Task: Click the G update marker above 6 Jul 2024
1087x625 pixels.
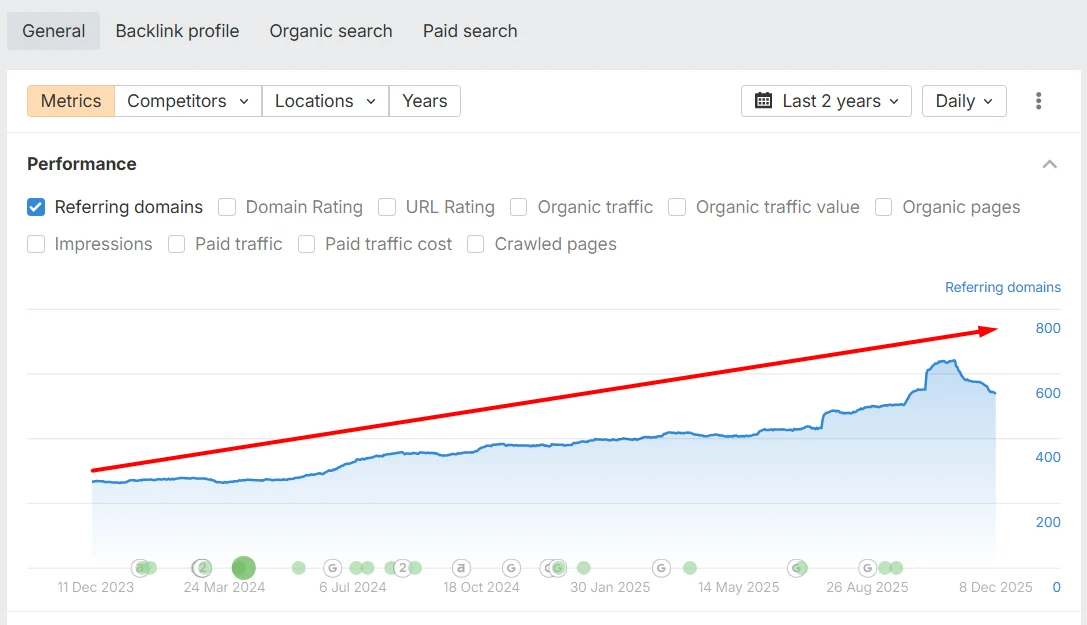Action: tap(333, 568)
